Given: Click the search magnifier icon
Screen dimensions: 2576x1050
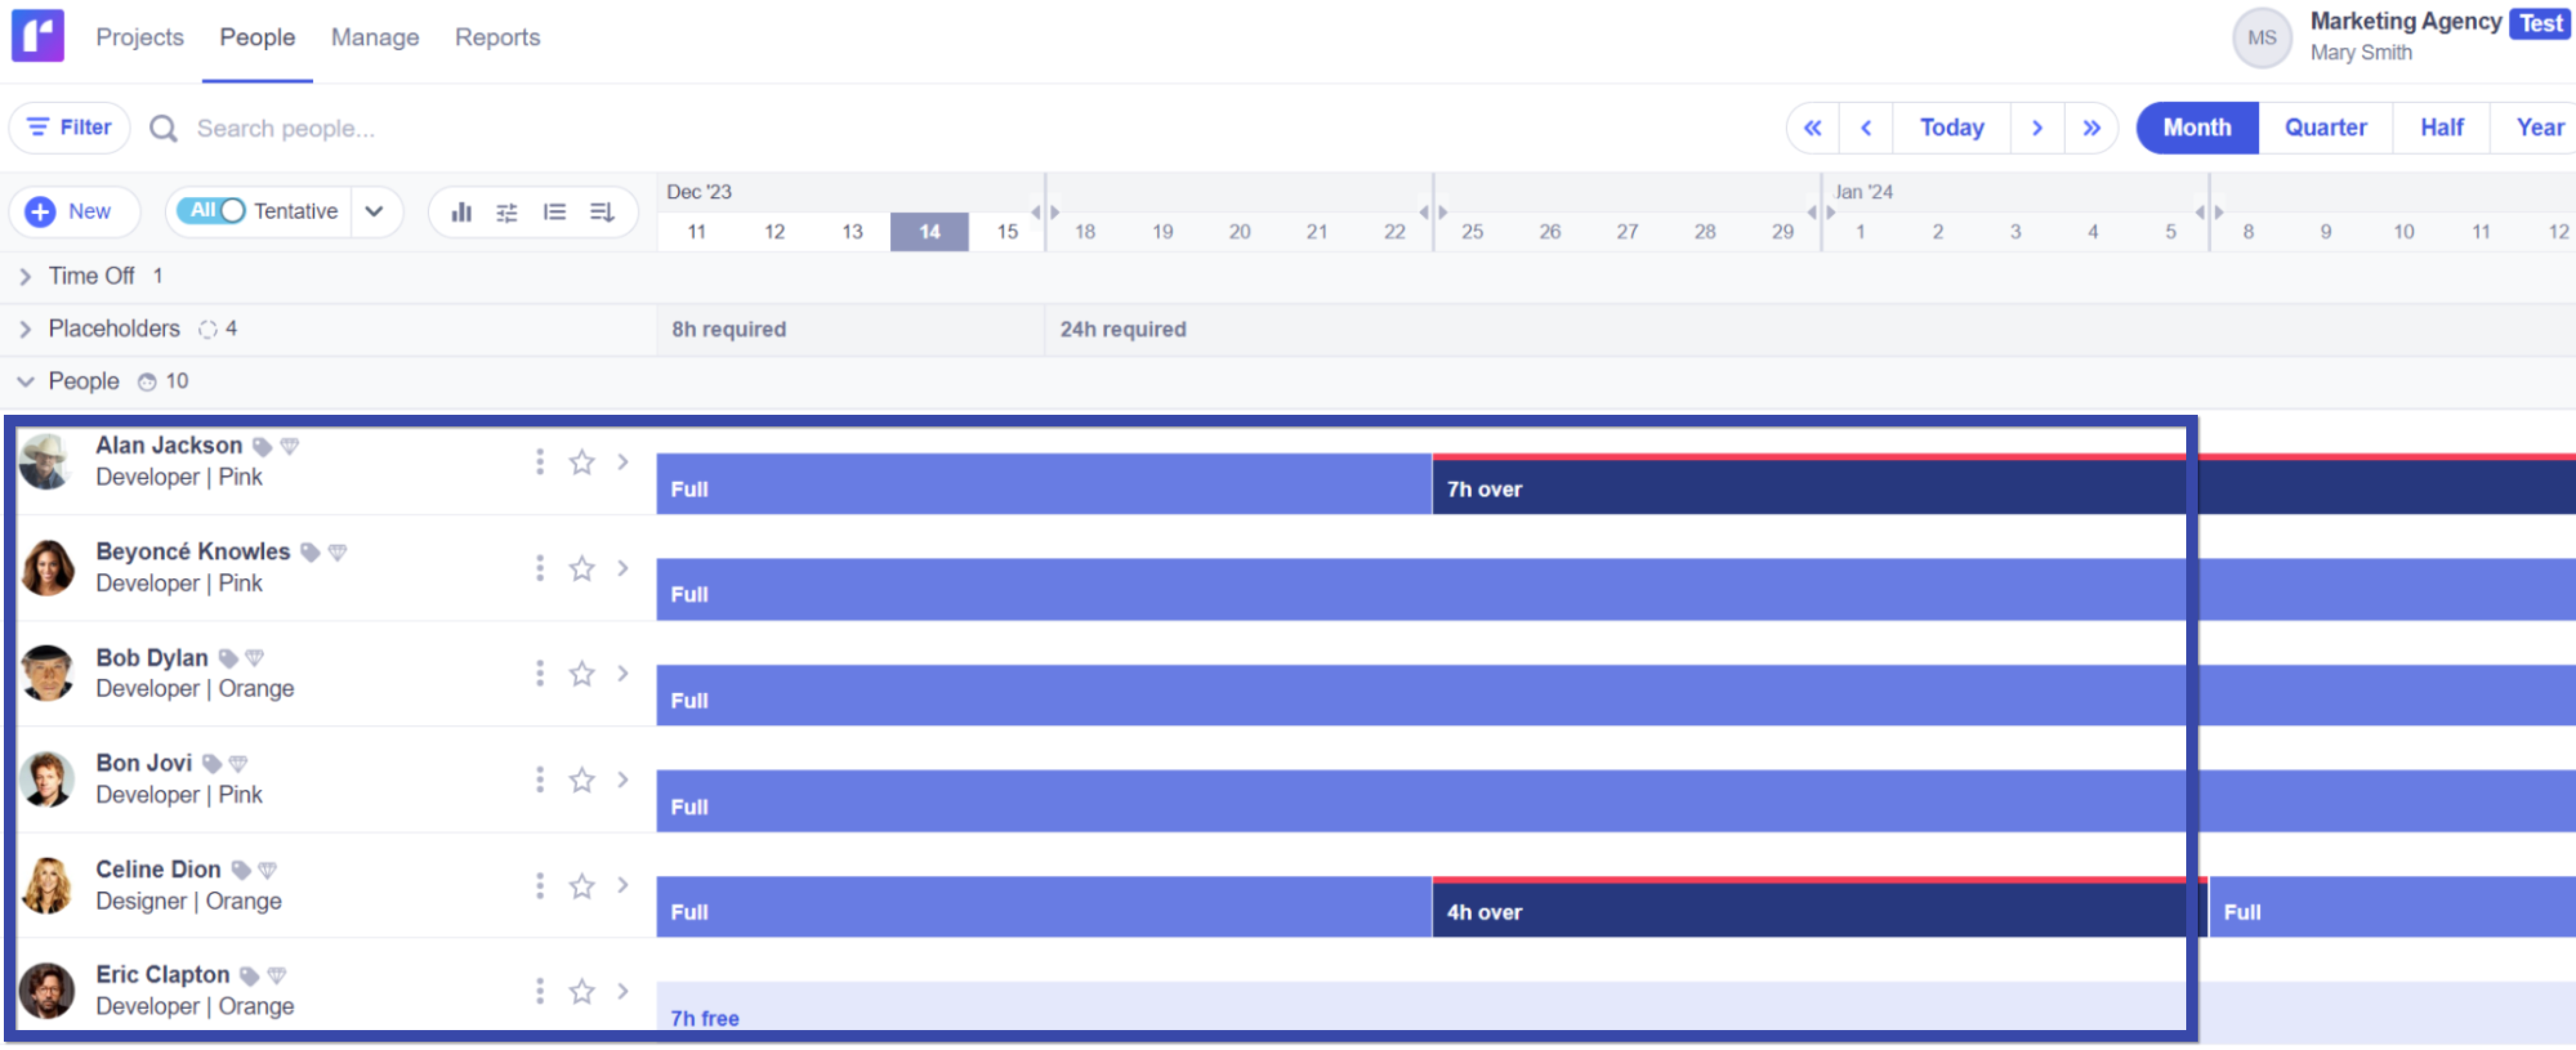Looking at the screenshot, I should [x=163, y=129].
